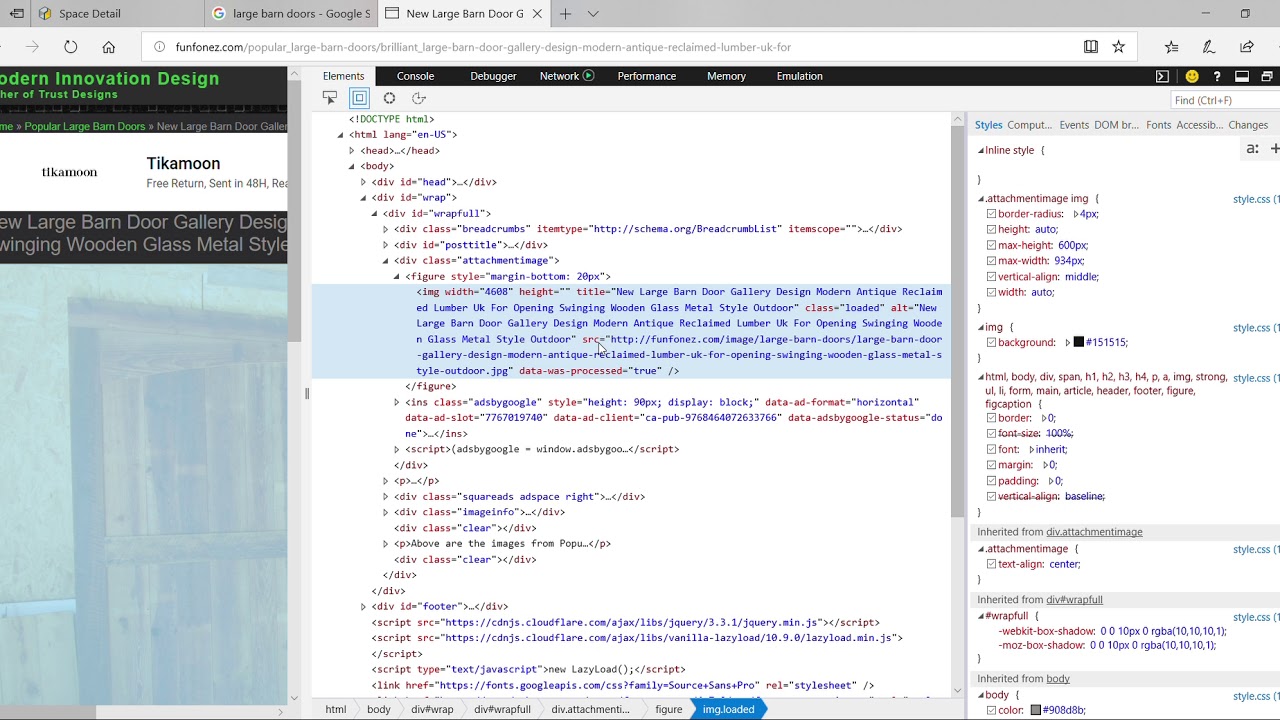Image resolution: width=1280 pixels, height=720 pixels.
Task: Refresh the current page
Action: 71,47
